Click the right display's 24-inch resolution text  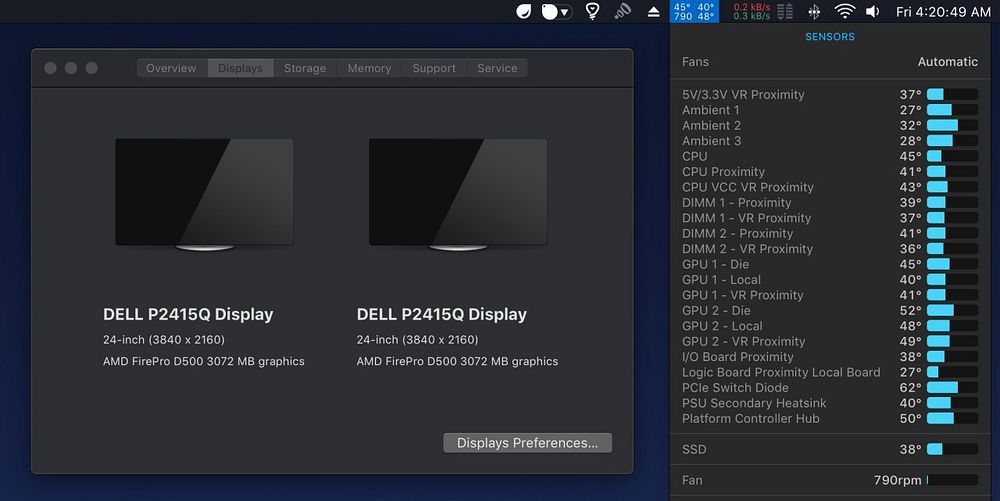coord(417,340)
